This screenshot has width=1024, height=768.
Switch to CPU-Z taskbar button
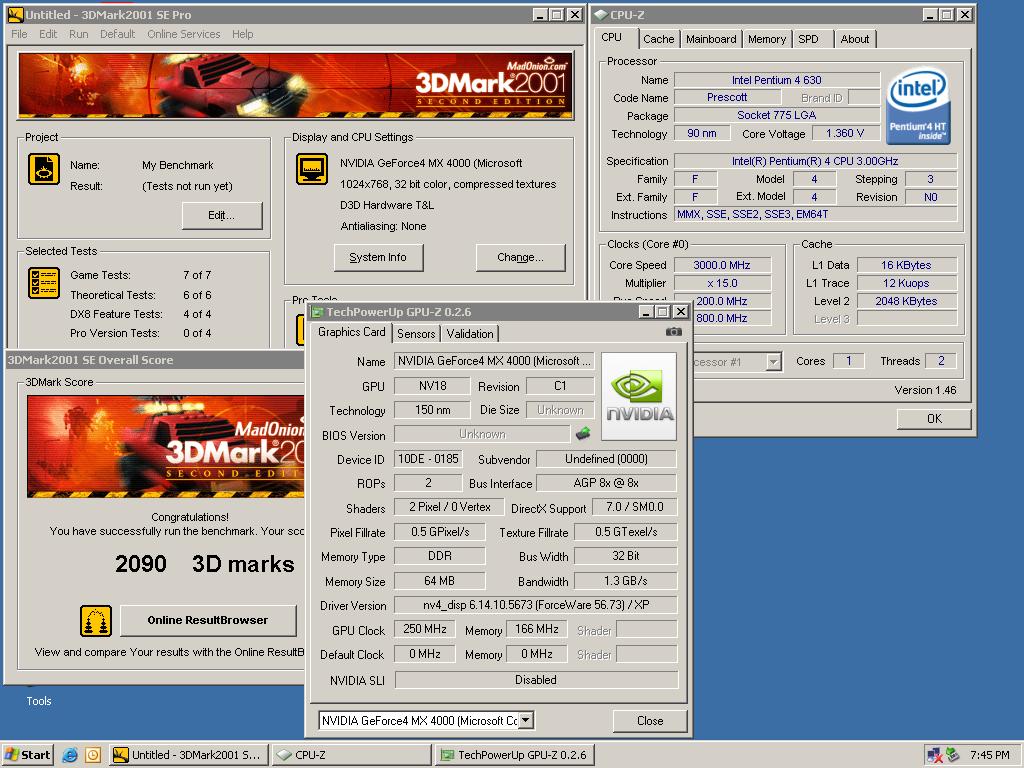click(351, 755)
